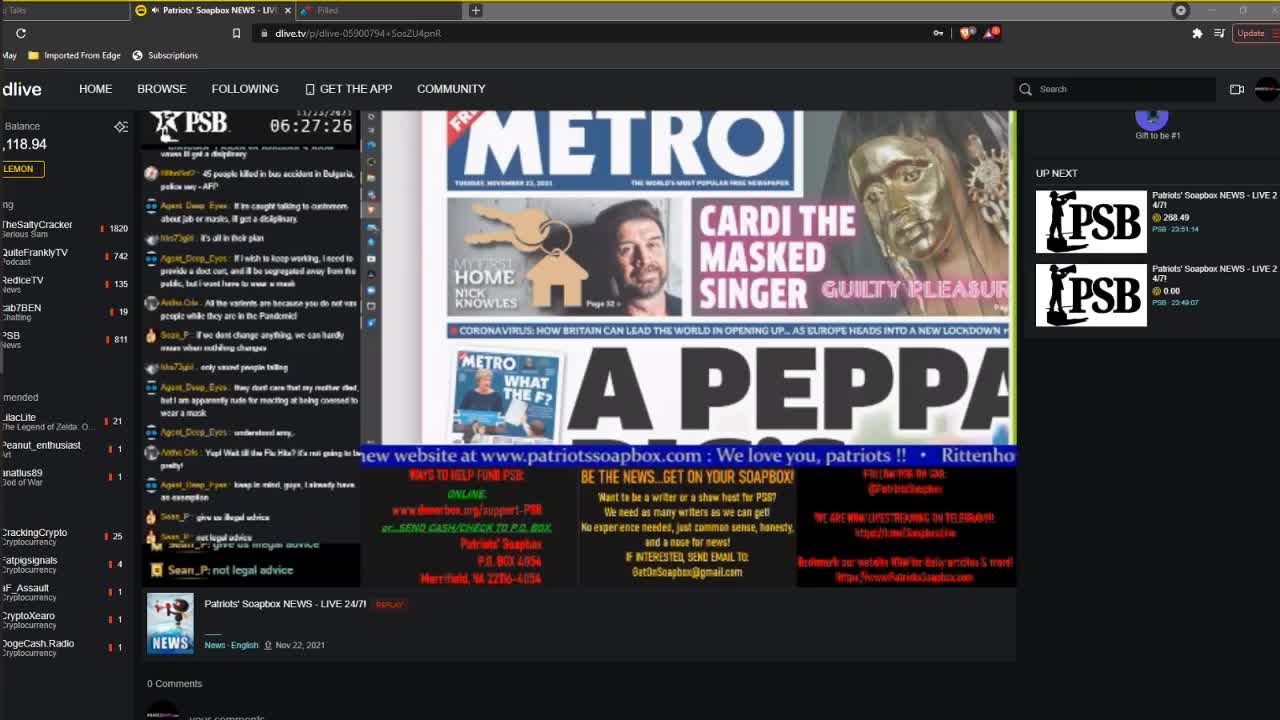
Task: Open GET THE APP link
Action: (x=348, y=89)
